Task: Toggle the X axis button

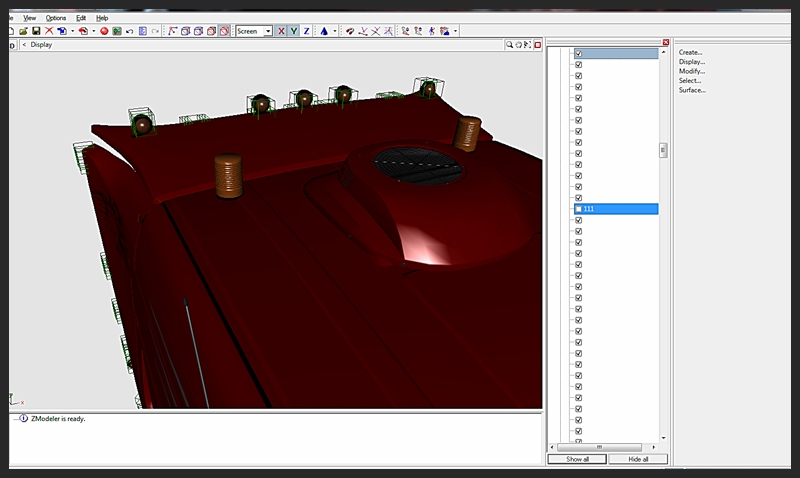Action: pos(281,31)
